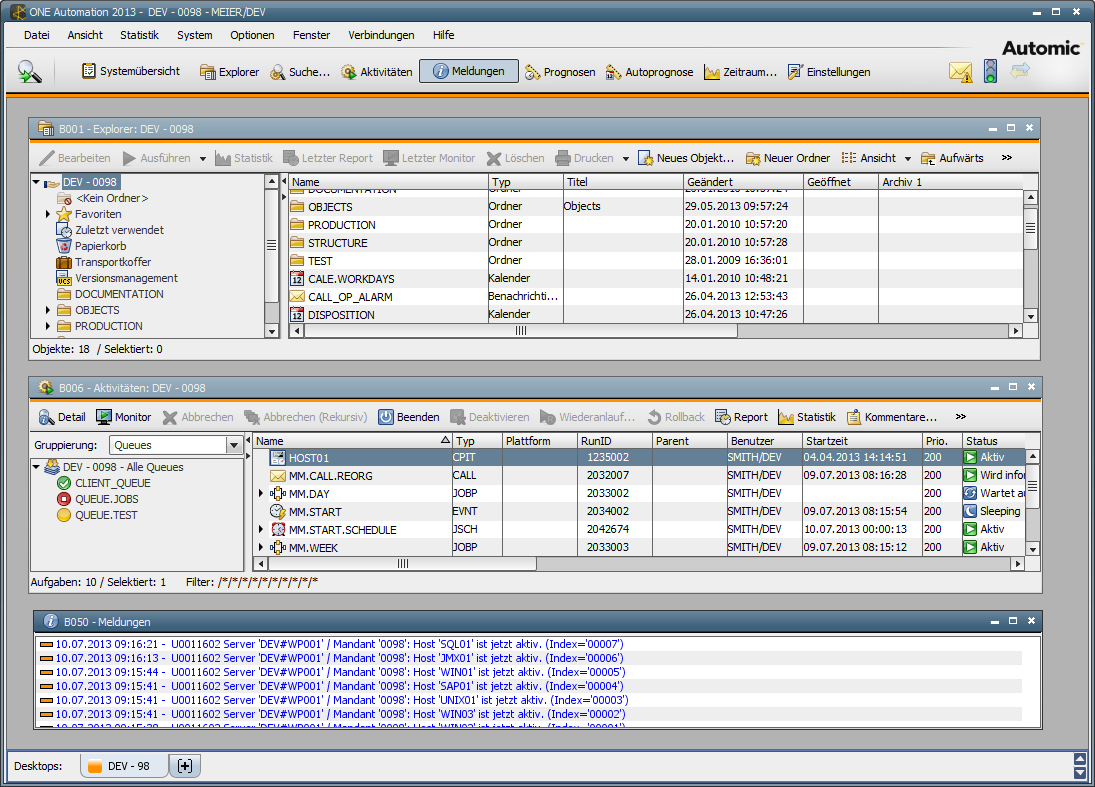Click Aufwärts in Explorer toolbar
The height and width of the screenshot is (787, 1095).
(x=952, y=158)
